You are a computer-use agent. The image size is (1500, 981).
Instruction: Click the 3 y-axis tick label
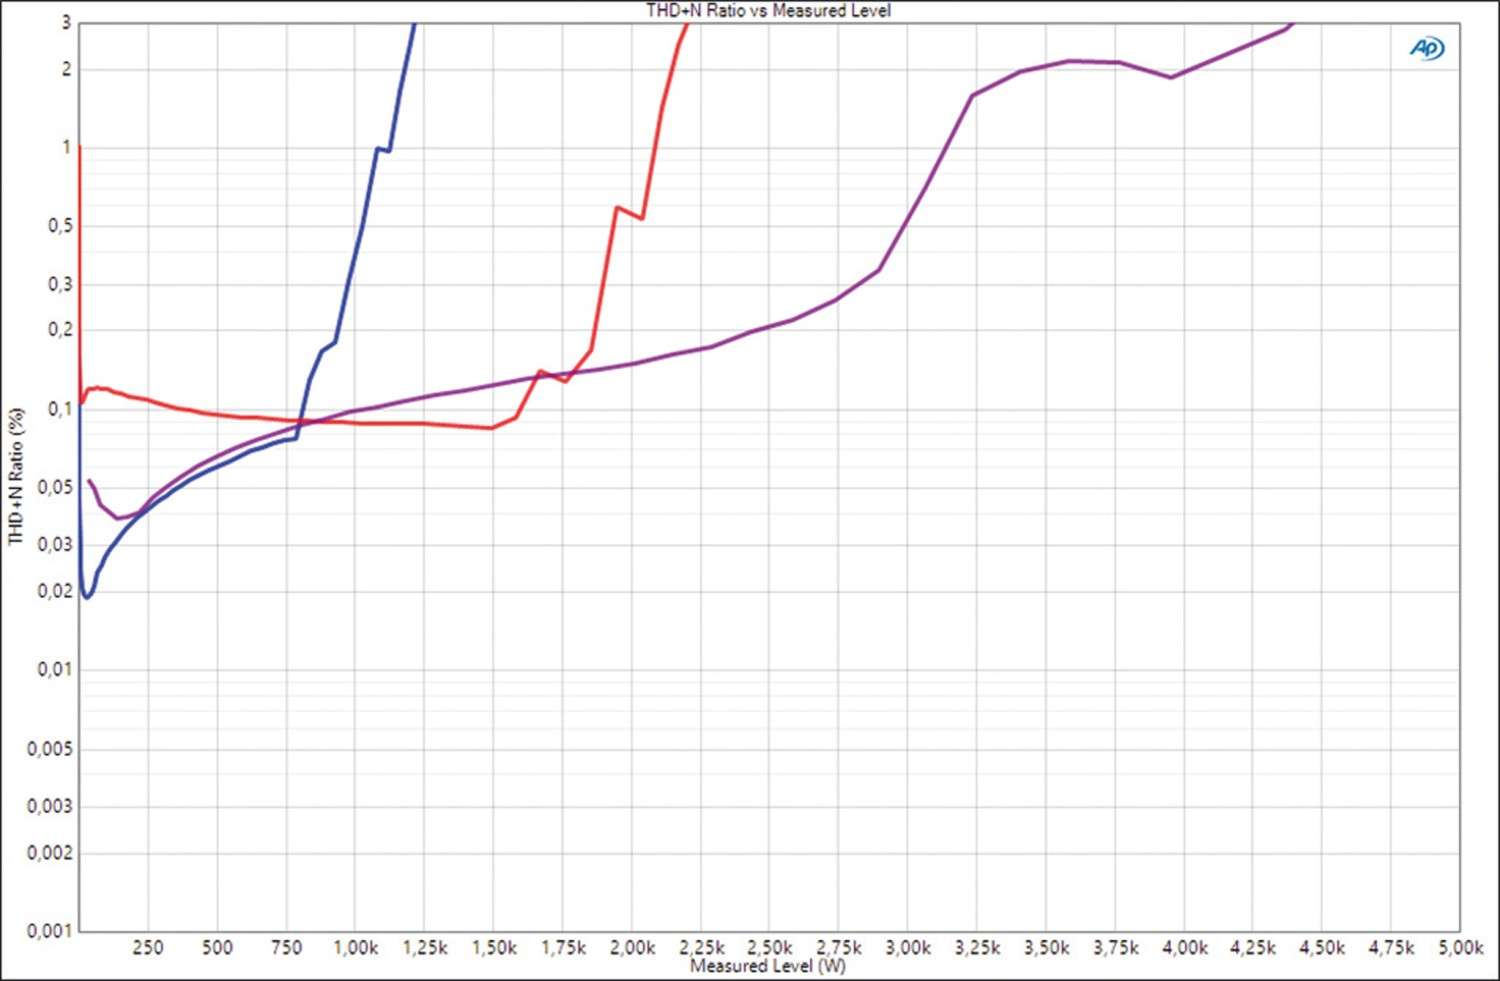click(66, 22)
